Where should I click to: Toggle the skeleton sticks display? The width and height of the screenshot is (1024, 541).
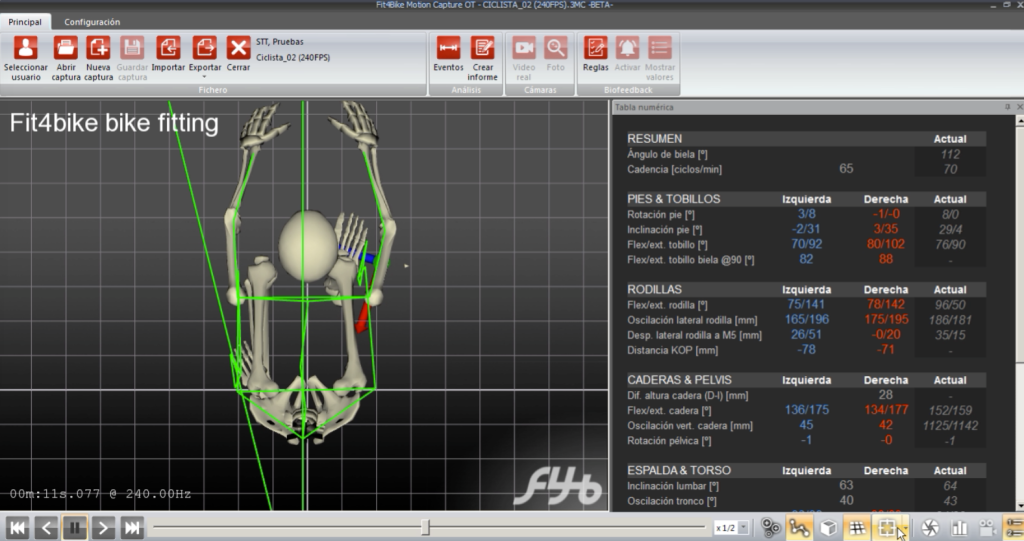[x=799, y=527]
